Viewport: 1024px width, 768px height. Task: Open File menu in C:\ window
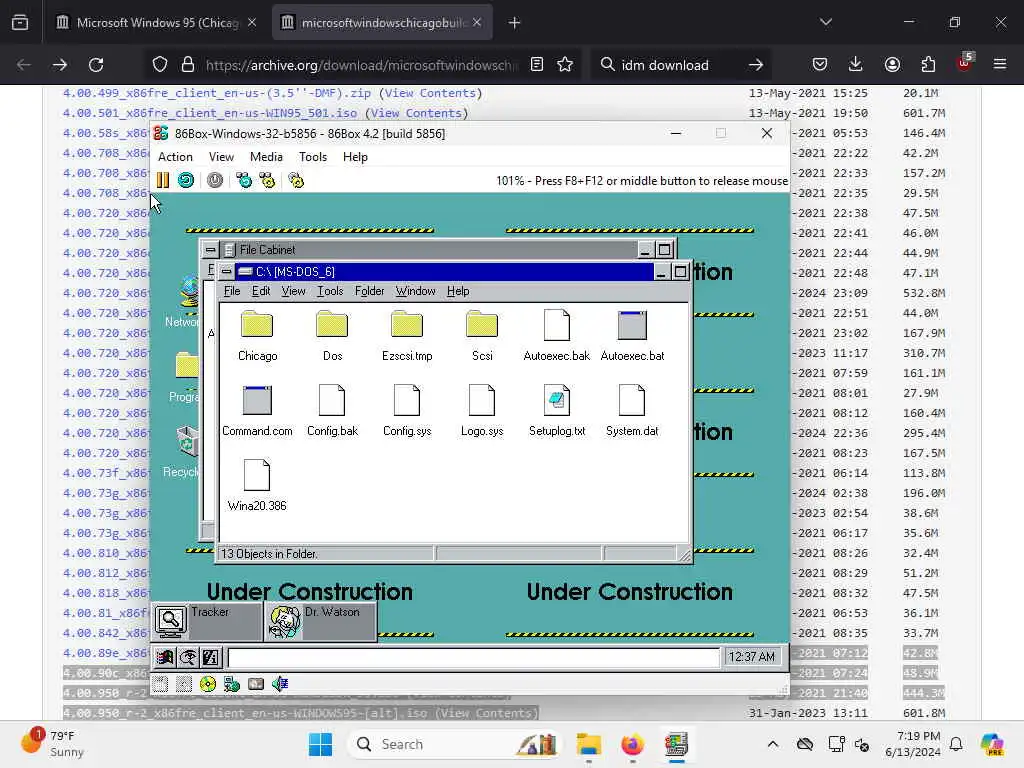click(x=232, y=291)
